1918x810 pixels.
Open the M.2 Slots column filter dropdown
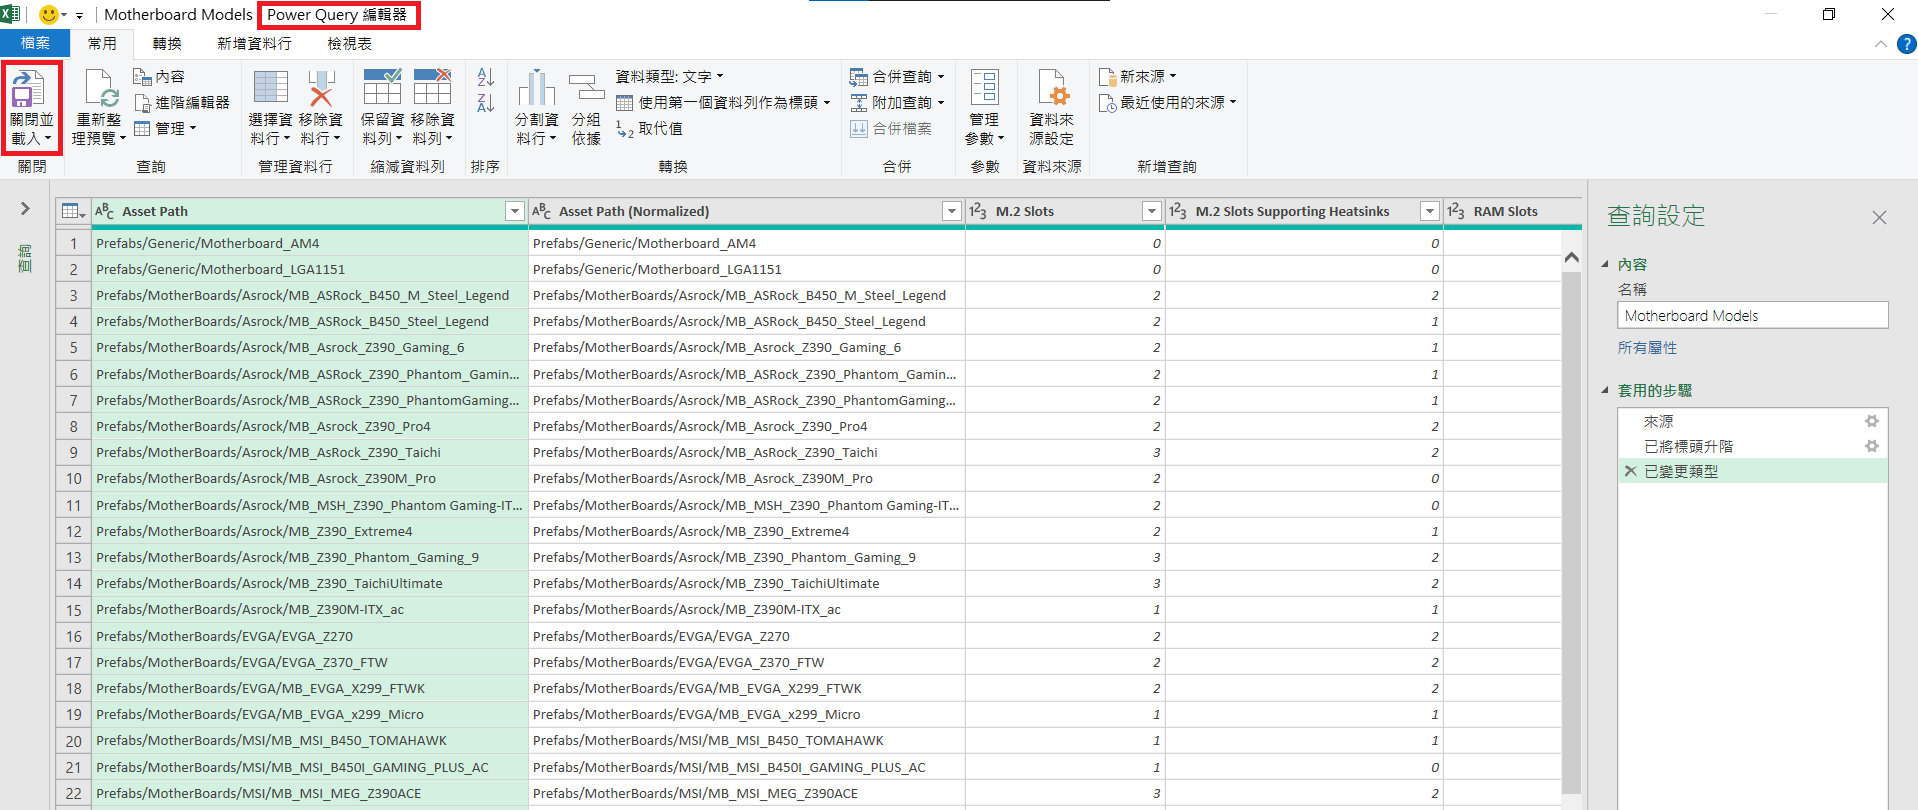tap(1151, 211)
